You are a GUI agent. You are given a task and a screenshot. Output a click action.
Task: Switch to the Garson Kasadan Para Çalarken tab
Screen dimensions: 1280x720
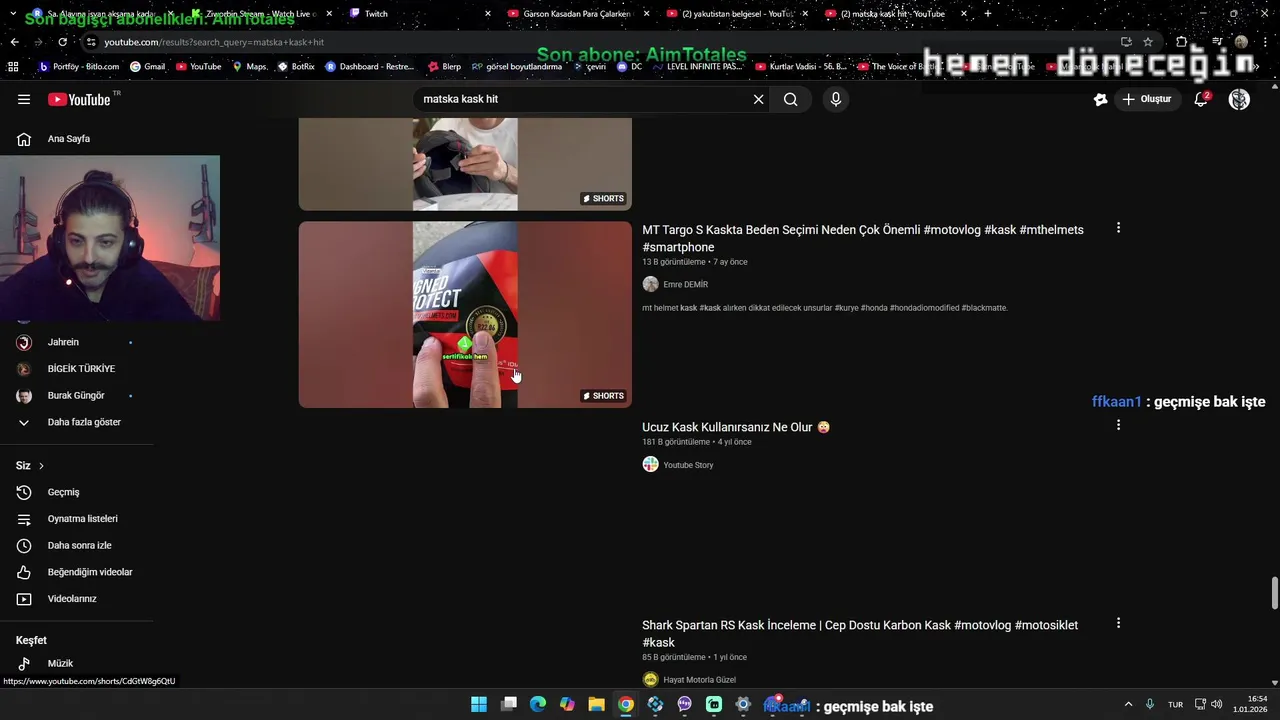point(578,14)
